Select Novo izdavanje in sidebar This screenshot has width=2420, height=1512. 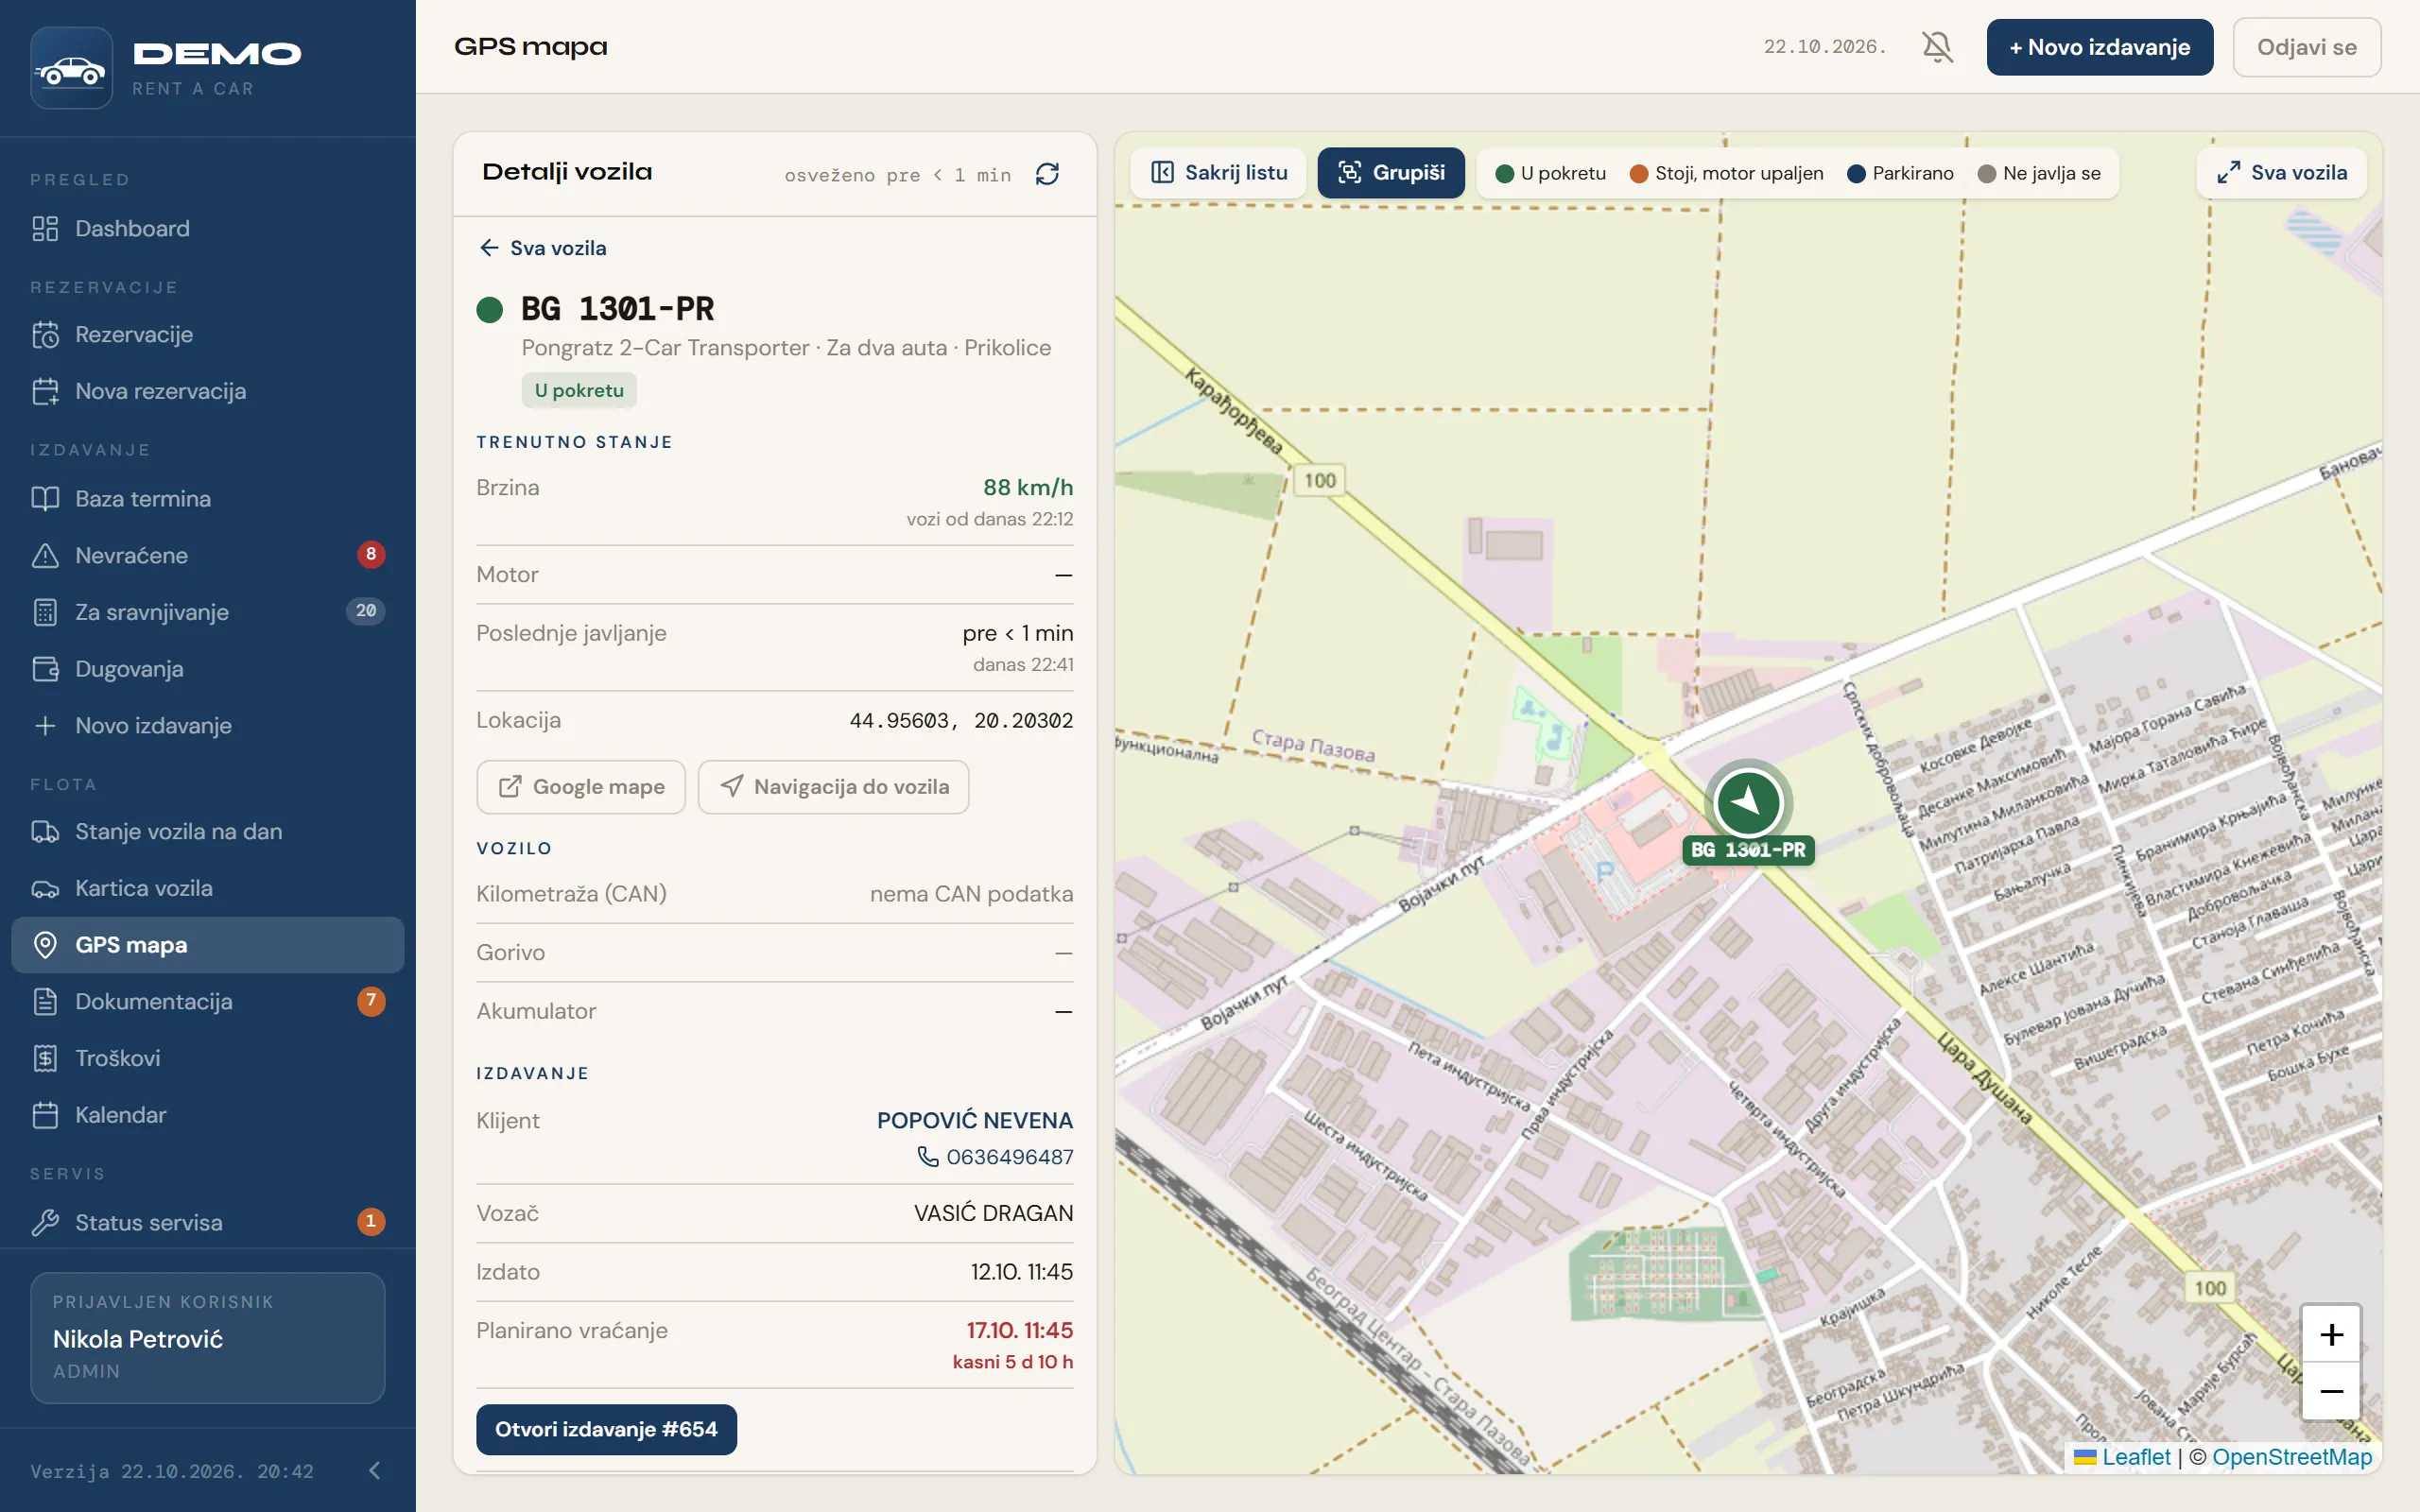pos(208,726)
